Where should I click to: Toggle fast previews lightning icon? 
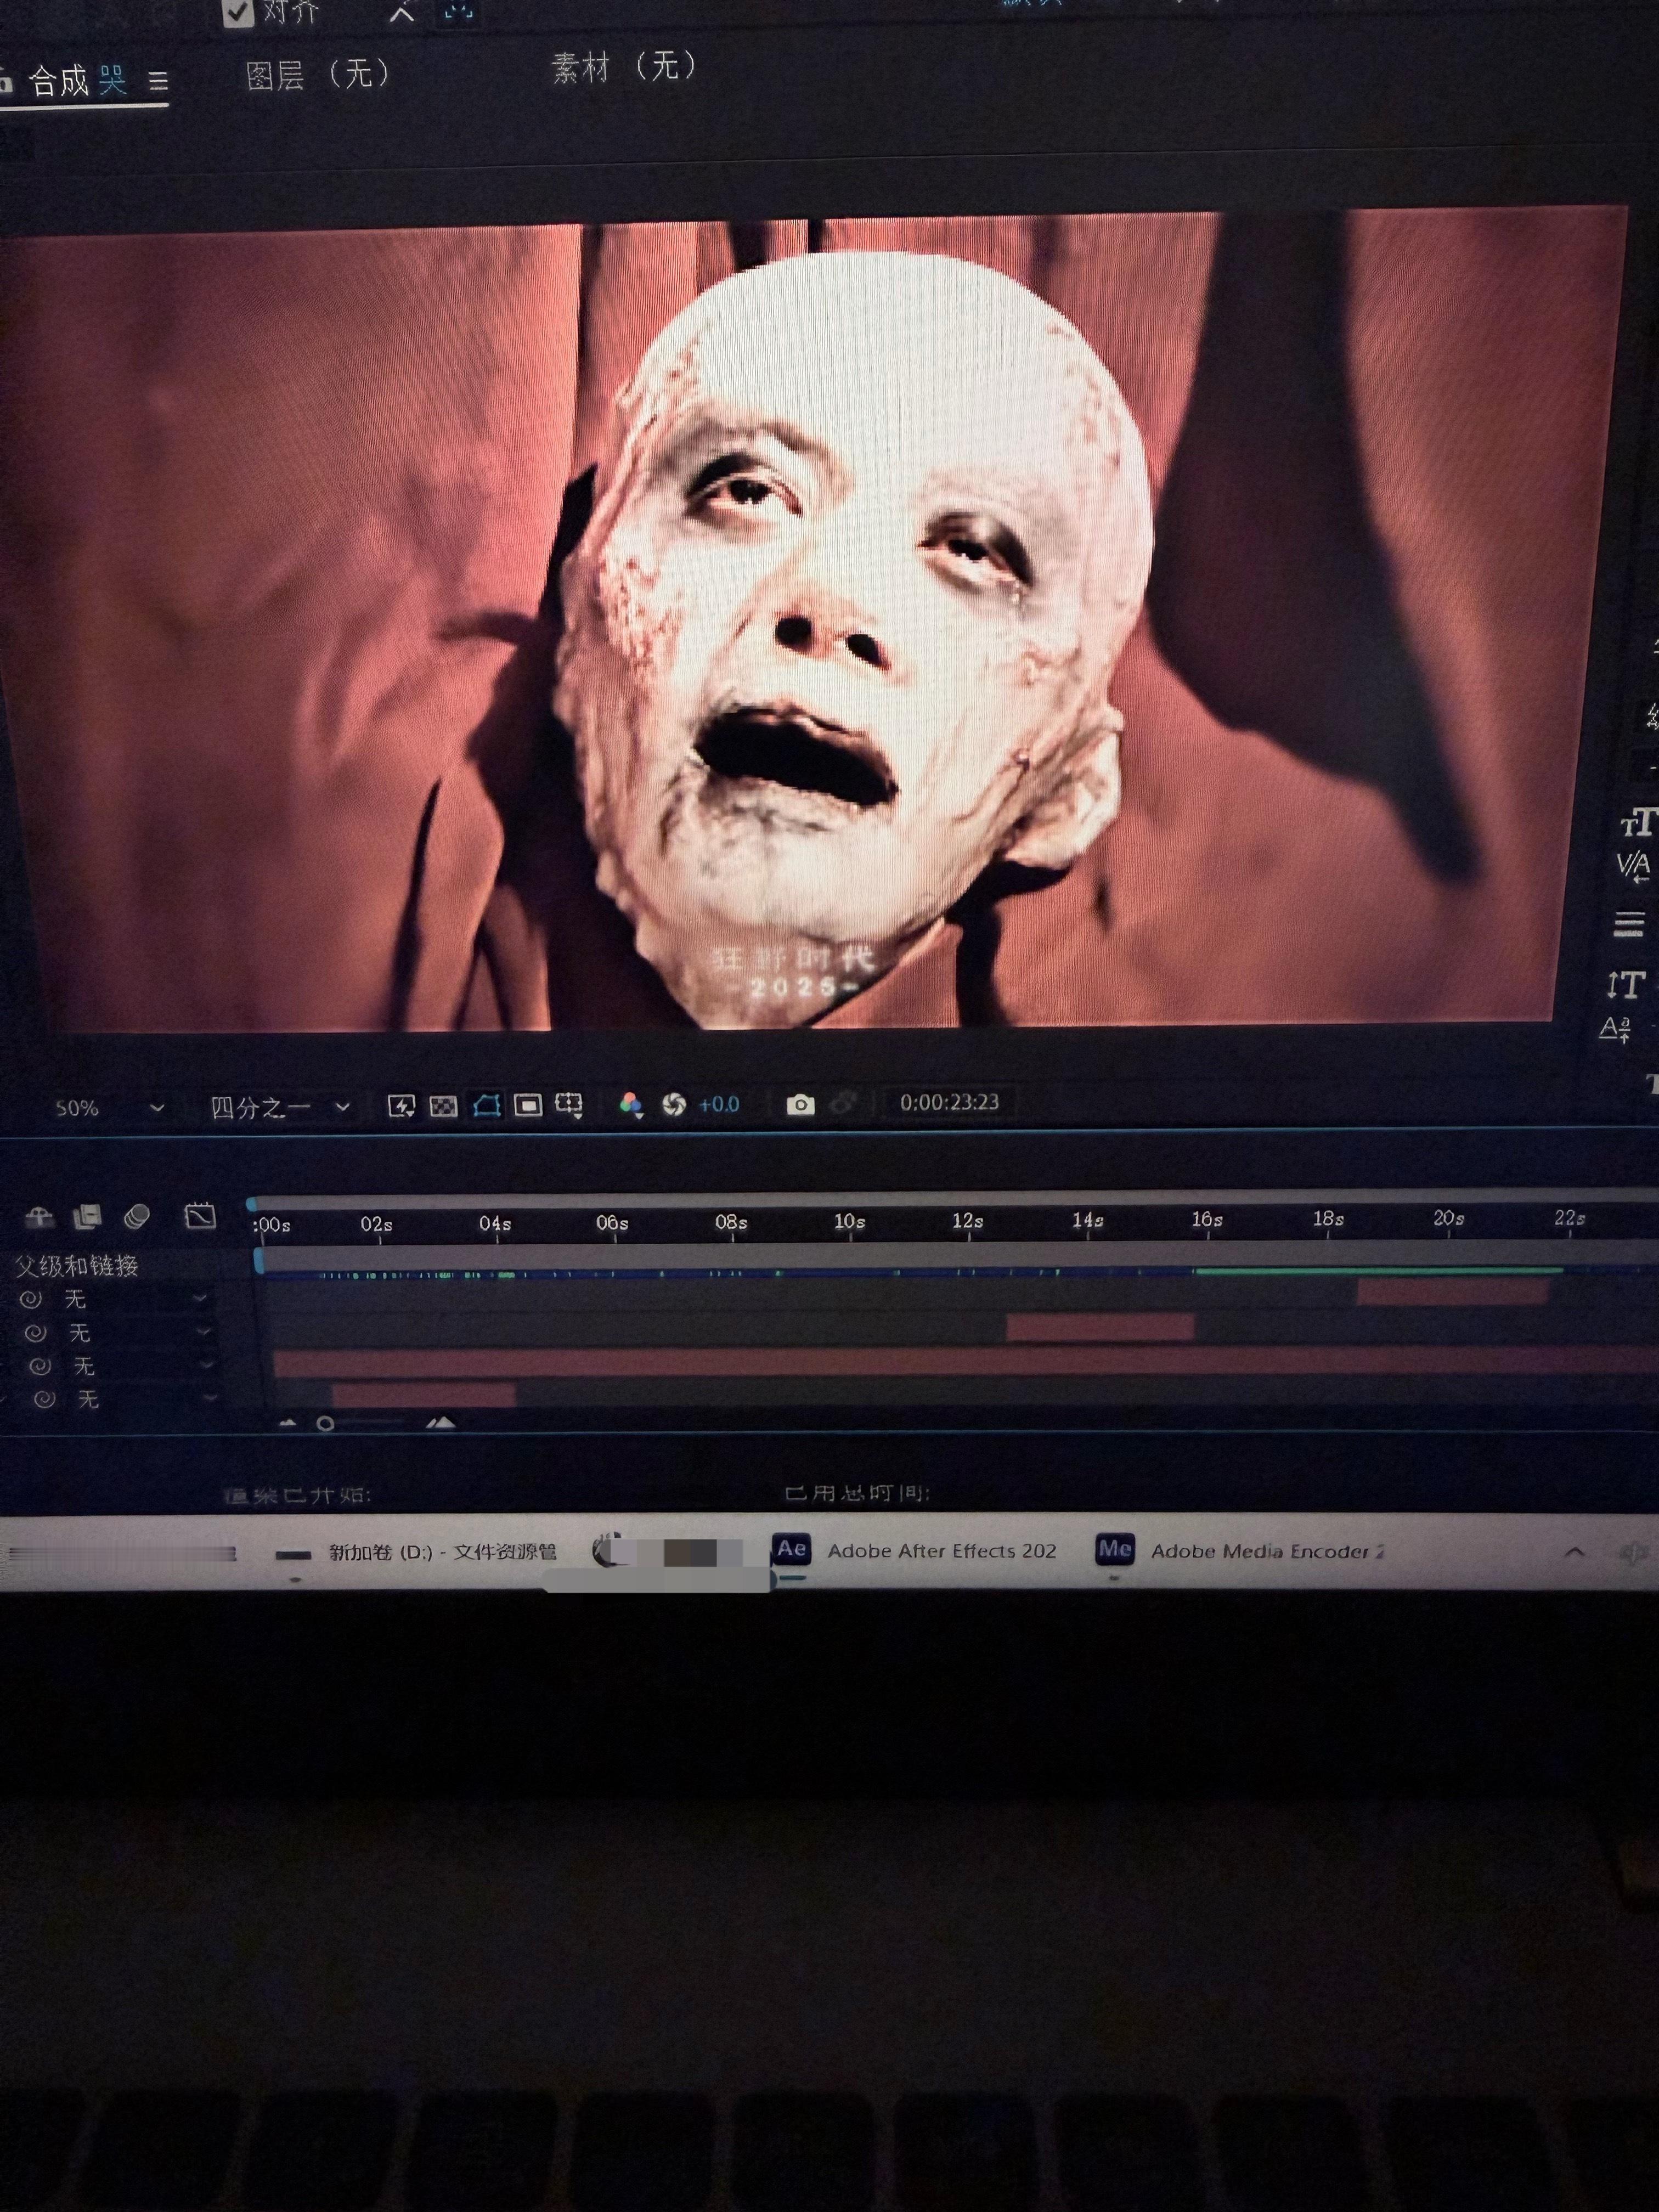(401, 1105)
